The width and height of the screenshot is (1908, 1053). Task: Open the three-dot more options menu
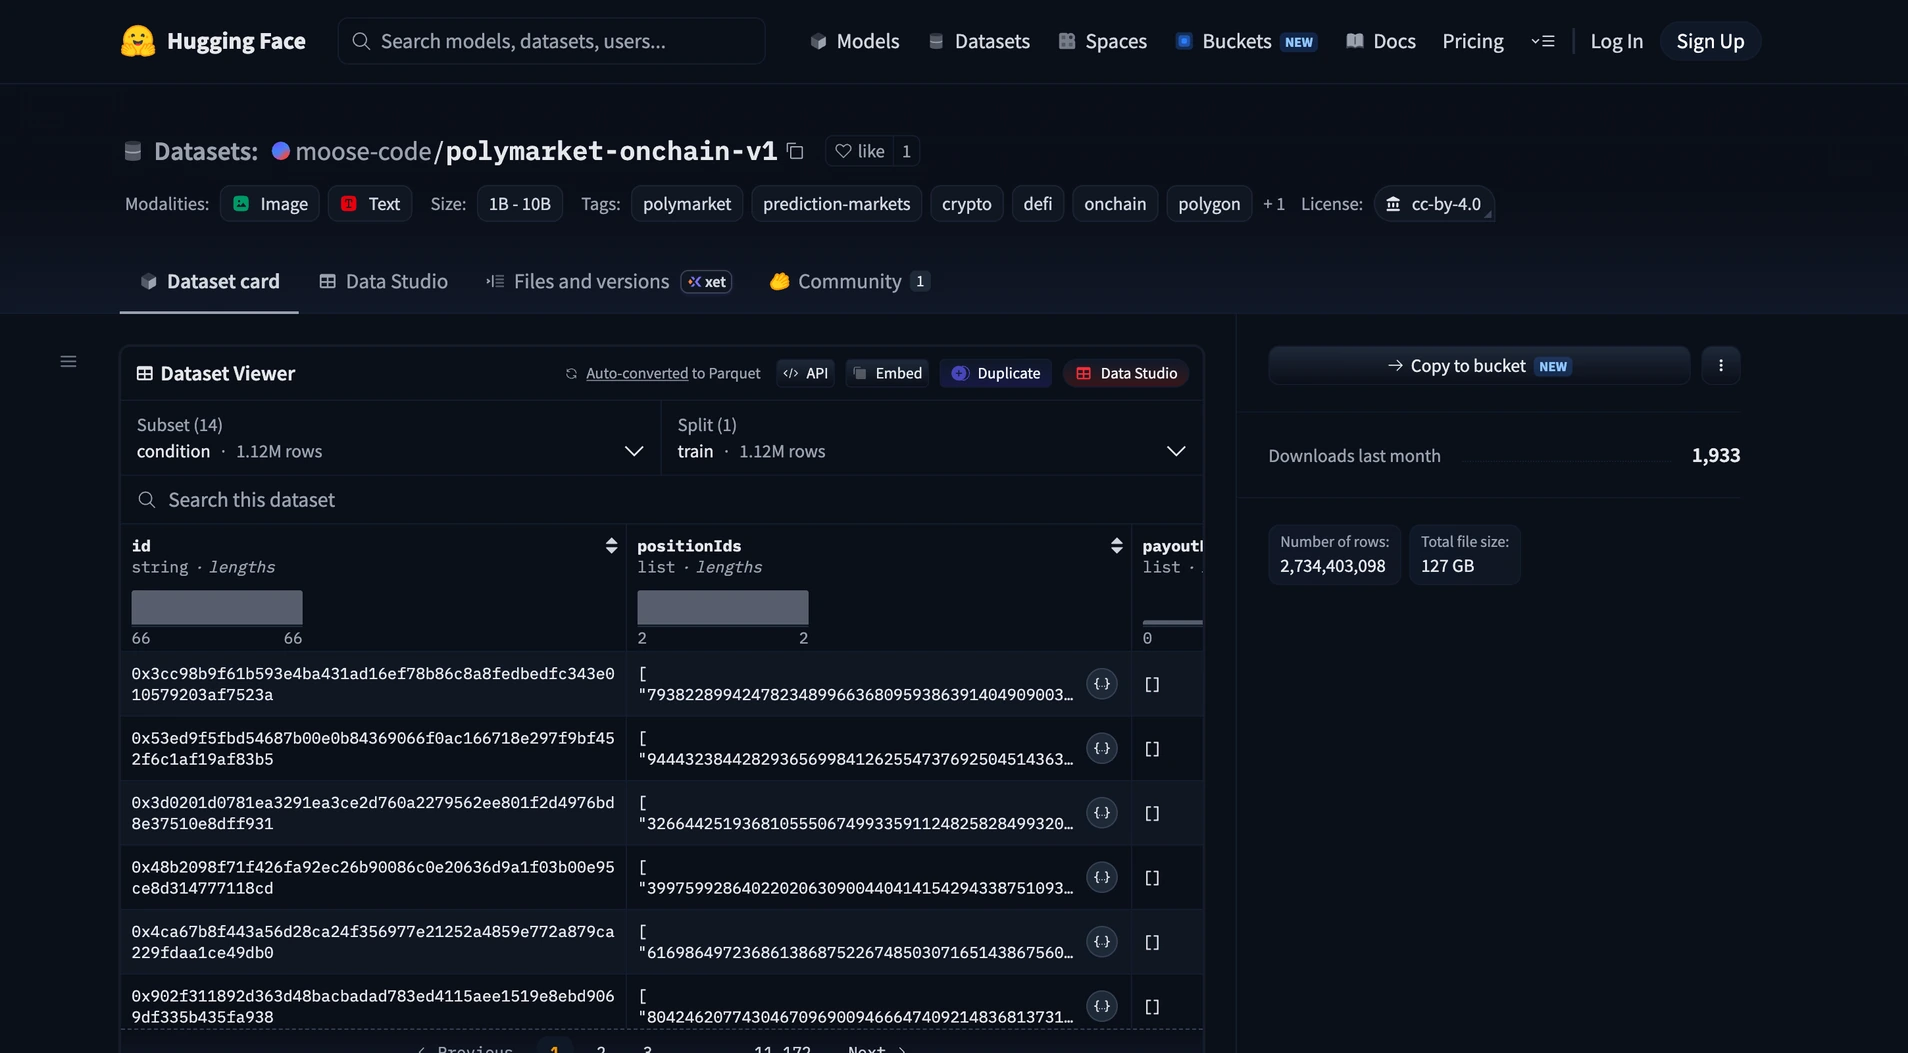coord(1720,366)
